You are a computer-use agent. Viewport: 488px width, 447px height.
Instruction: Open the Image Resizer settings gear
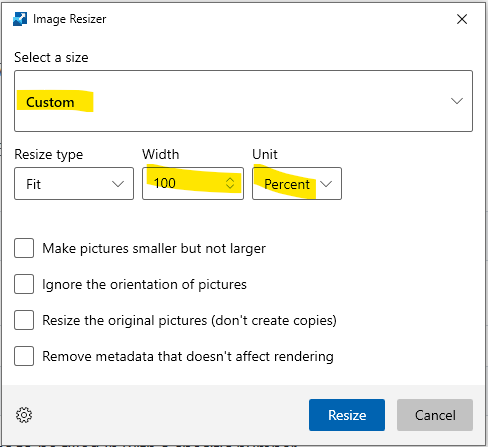24,415
